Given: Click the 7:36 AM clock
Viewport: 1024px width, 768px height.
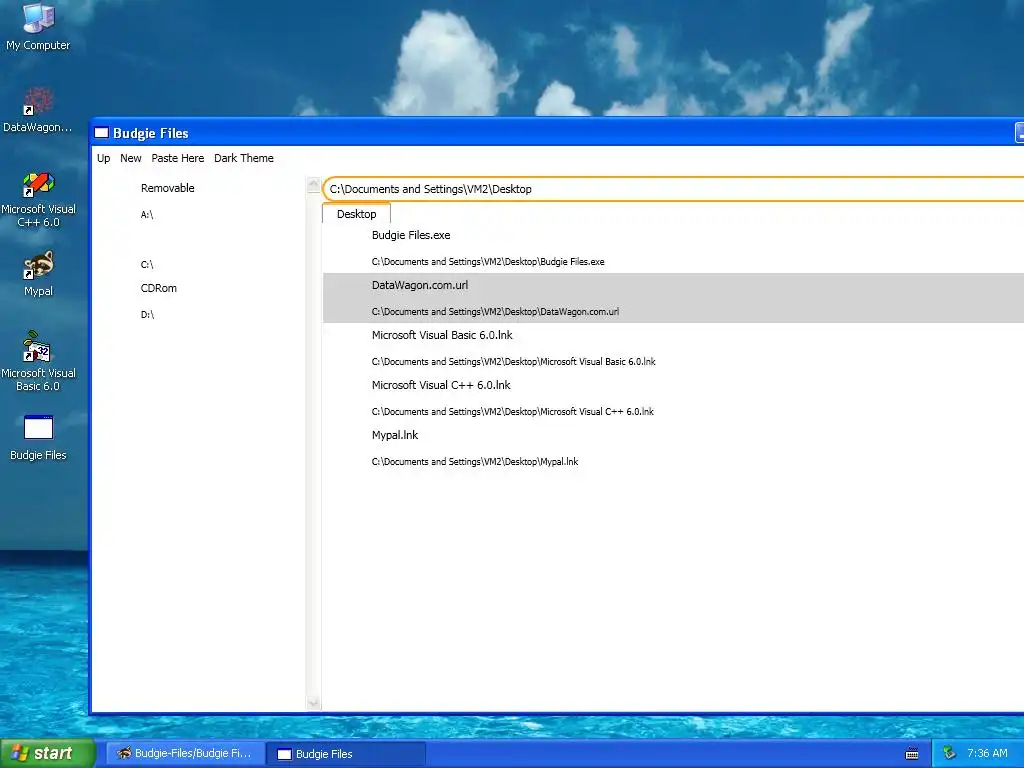Looking at the screenshot, I should pos(987,753).
